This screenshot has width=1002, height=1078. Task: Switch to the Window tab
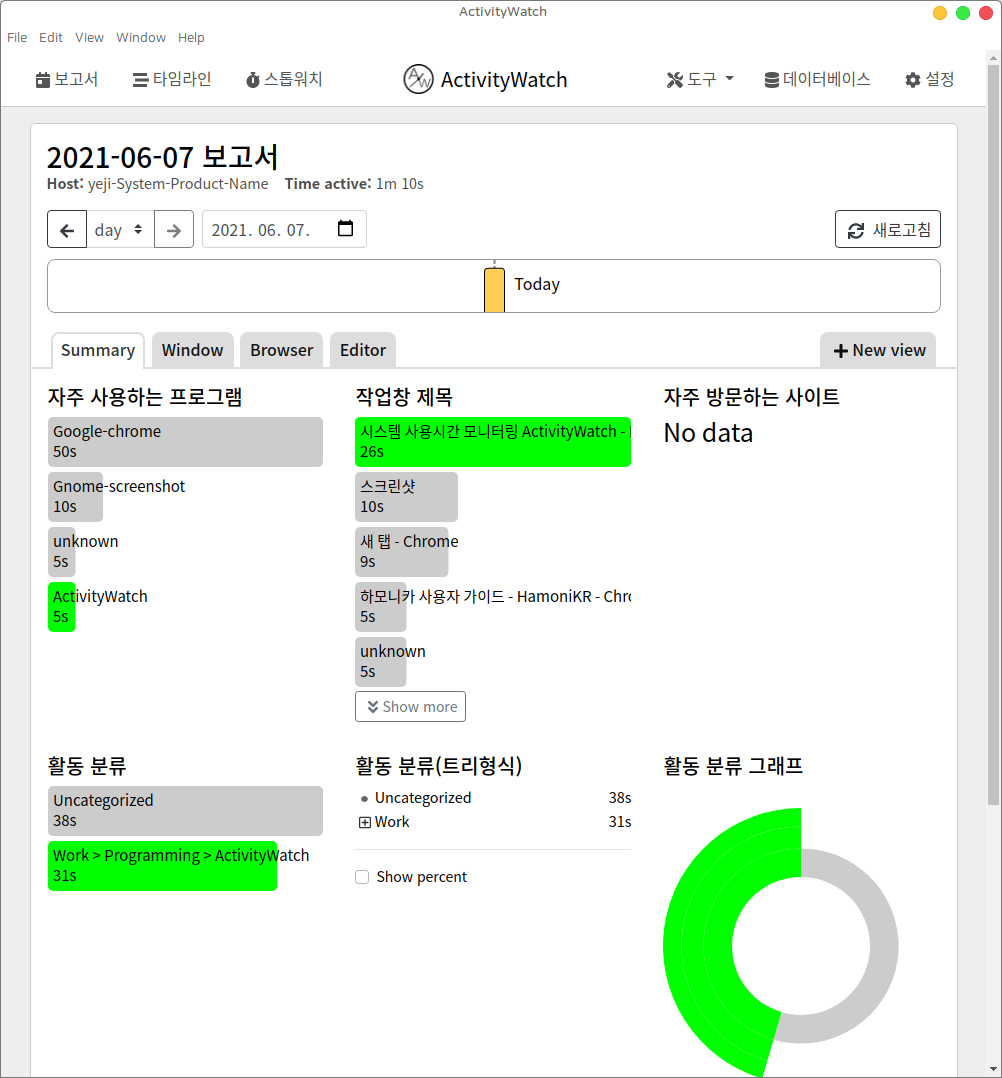tap(192, 351)
